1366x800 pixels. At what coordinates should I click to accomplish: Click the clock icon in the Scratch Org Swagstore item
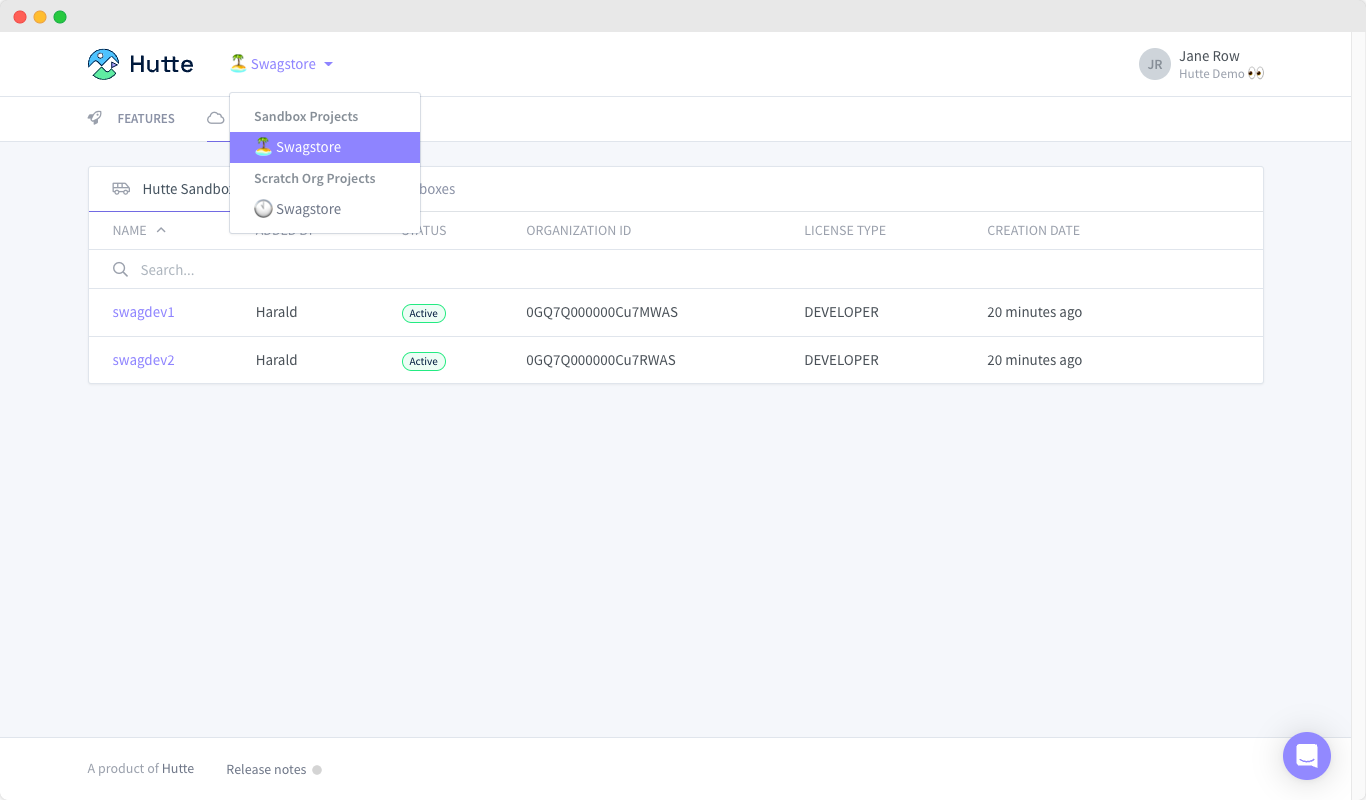tap(263, 208)
